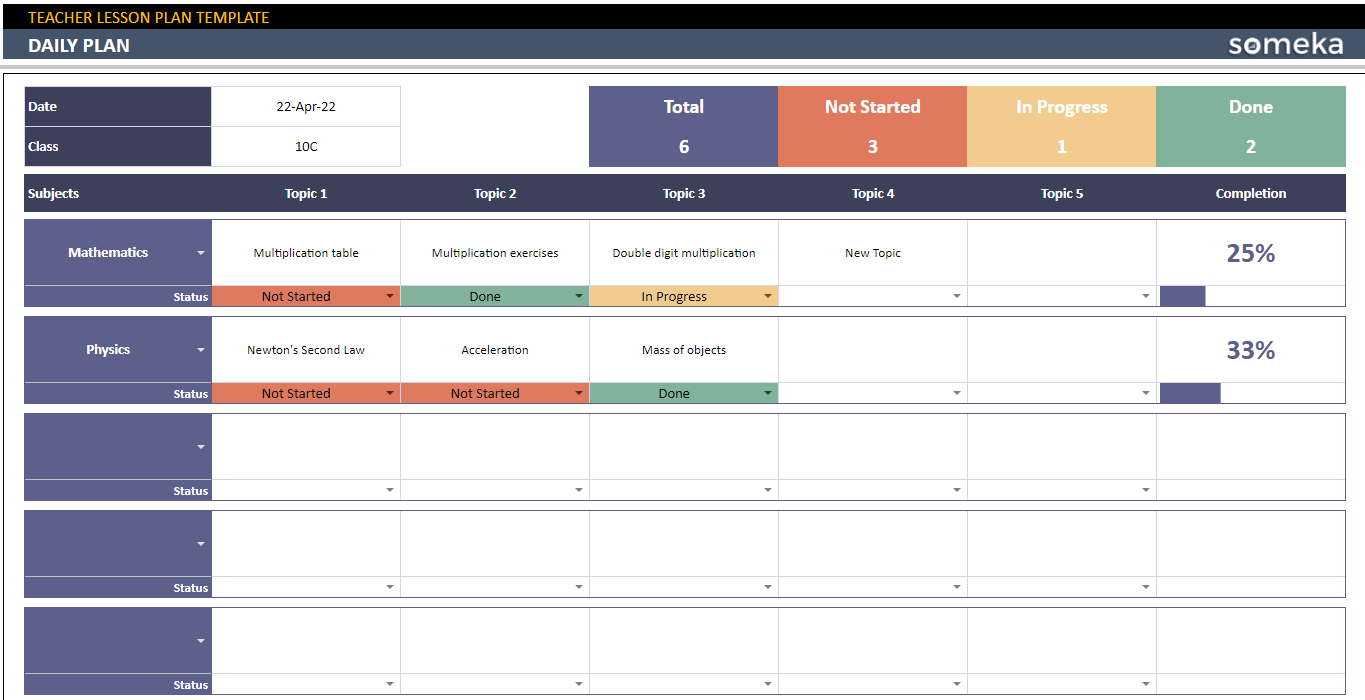Click the DAILY PLAN title header
The image size is (1365, 700).
click(x=79, y=45)
